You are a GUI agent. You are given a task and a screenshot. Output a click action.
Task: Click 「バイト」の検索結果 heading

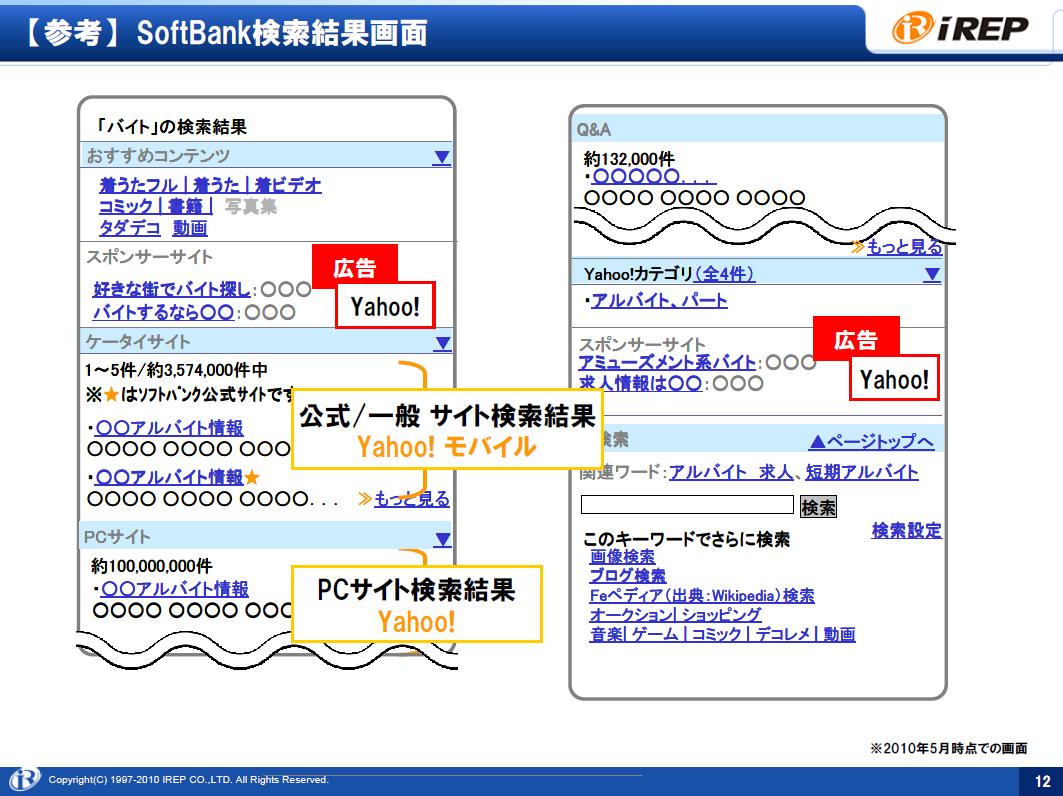pyautogui.click(x=172, y=127)
